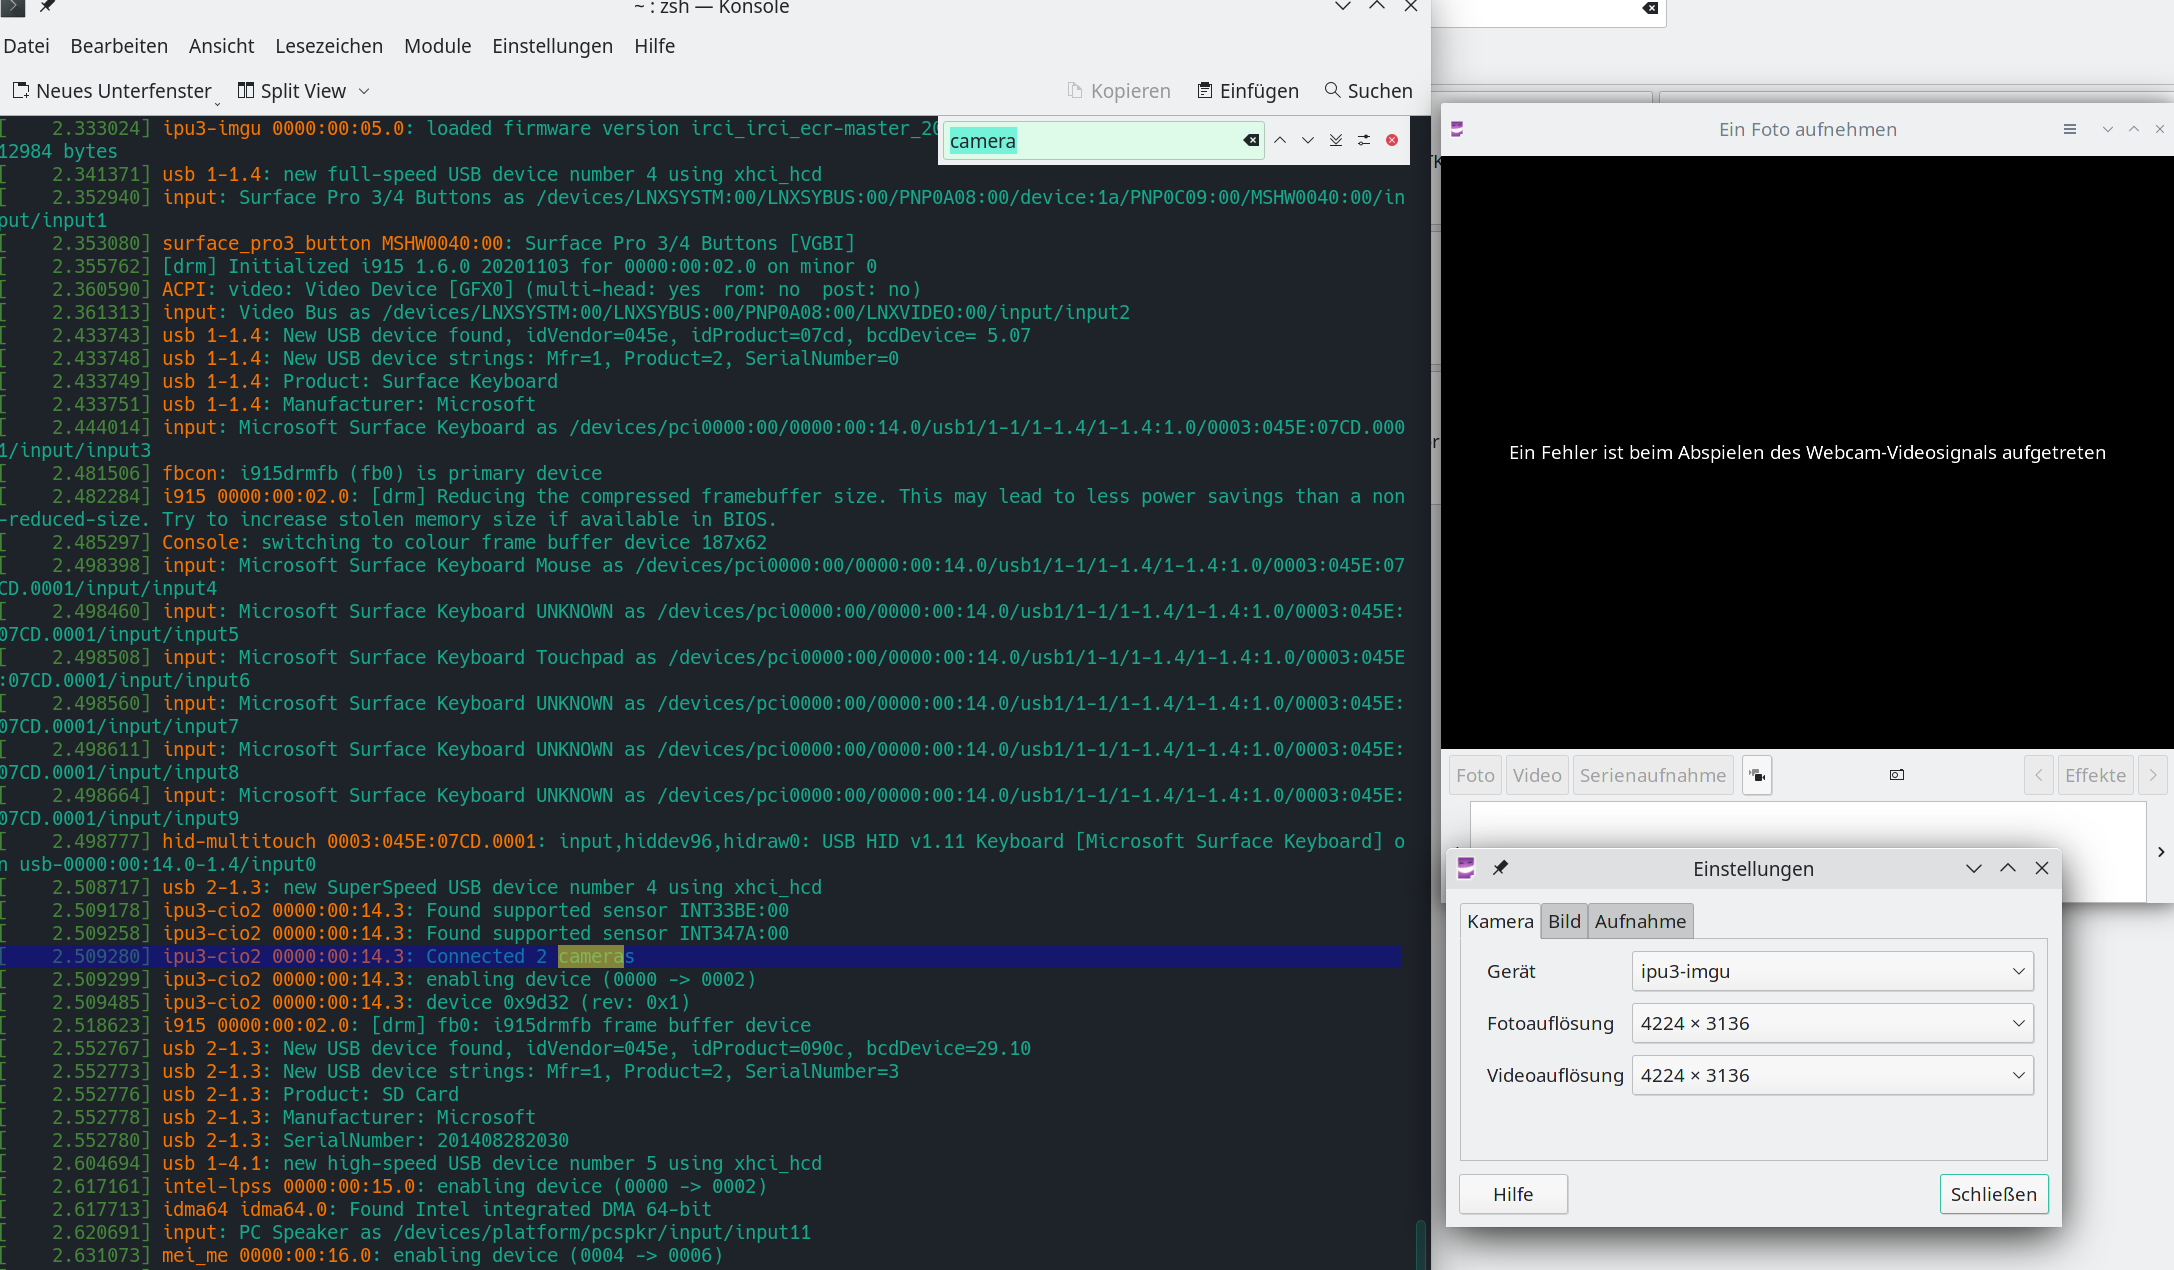Enable Serienaufnahme burst mode

click(x=1652, y=775)
